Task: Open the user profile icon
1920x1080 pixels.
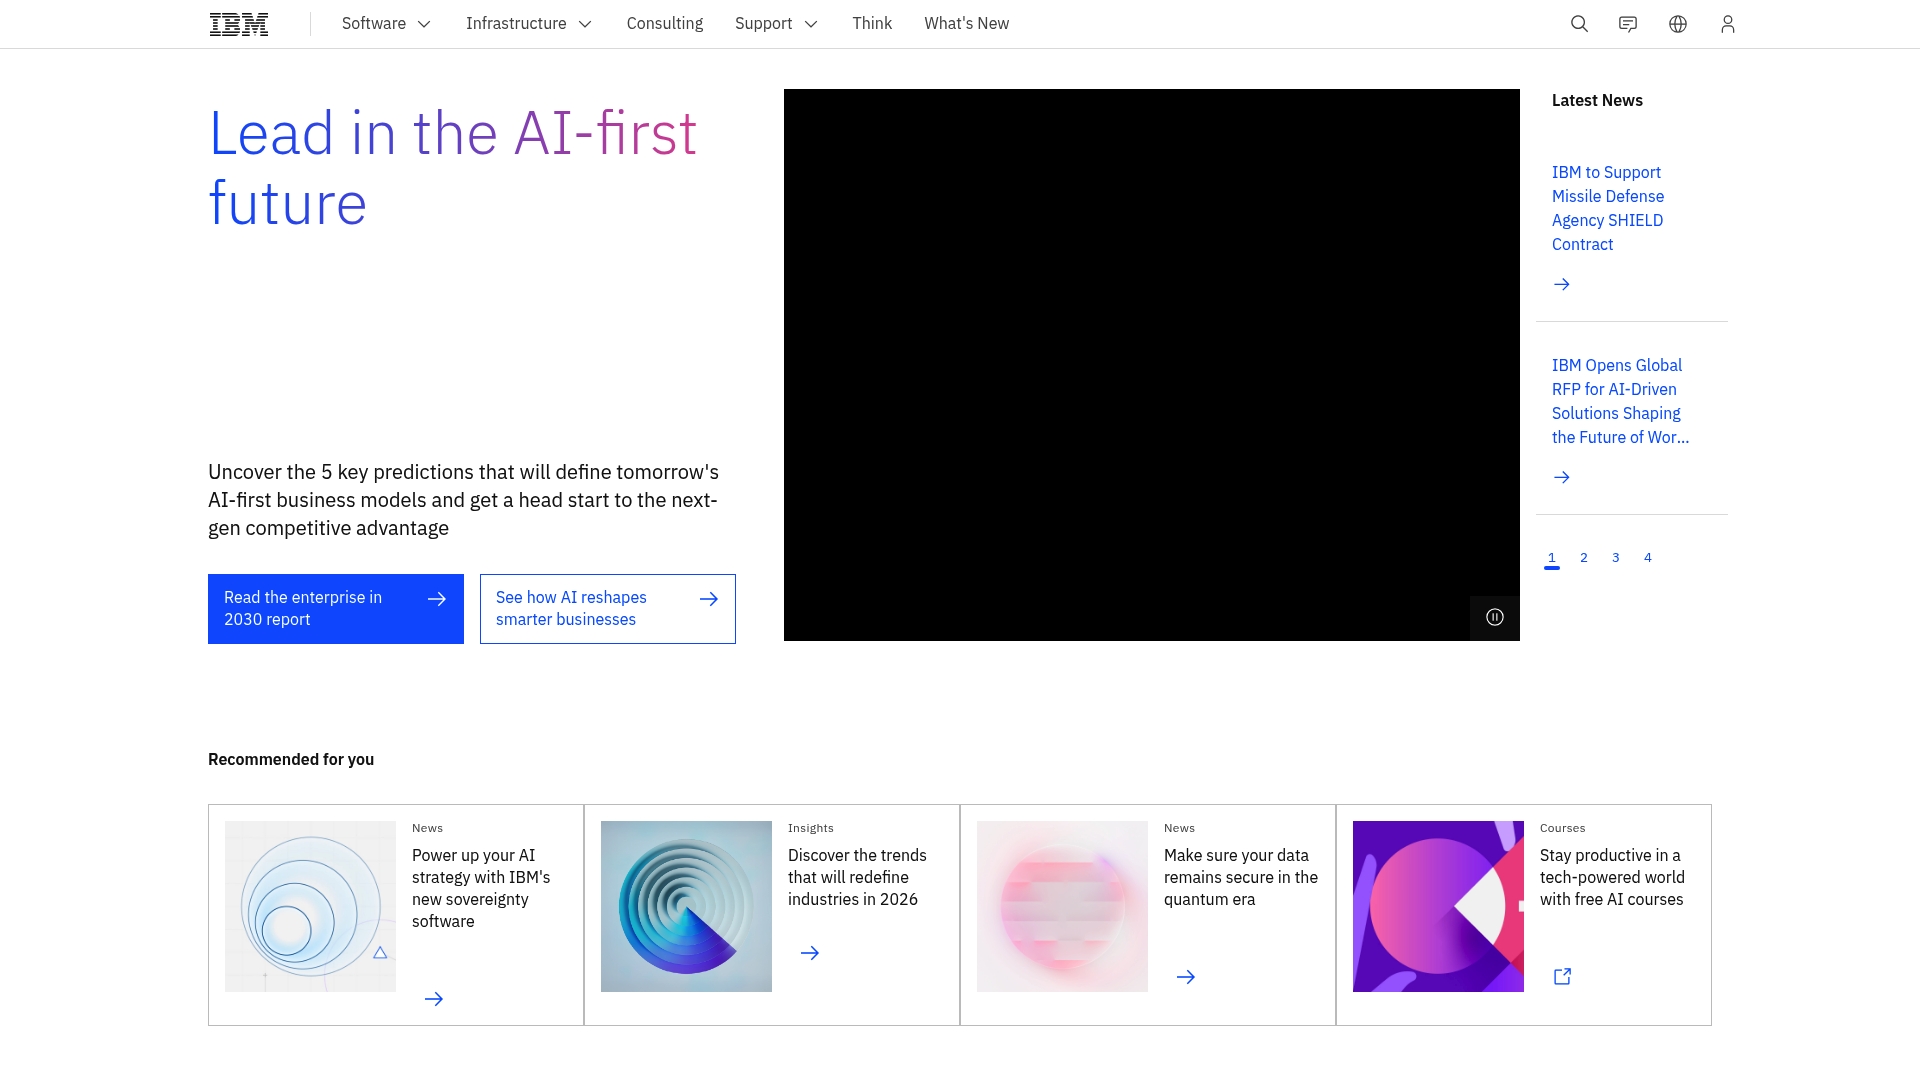Action: (1727, 24)
